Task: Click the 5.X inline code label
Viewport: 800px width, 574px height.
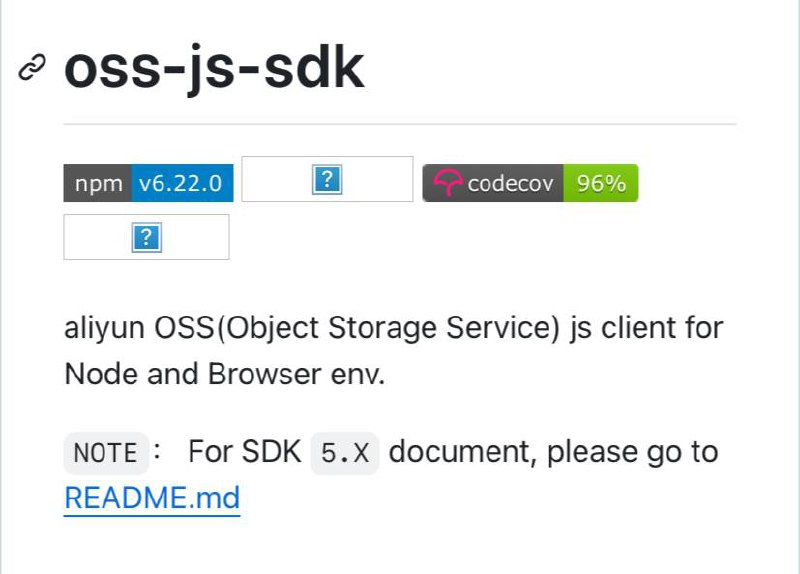Action: point(345,453)
